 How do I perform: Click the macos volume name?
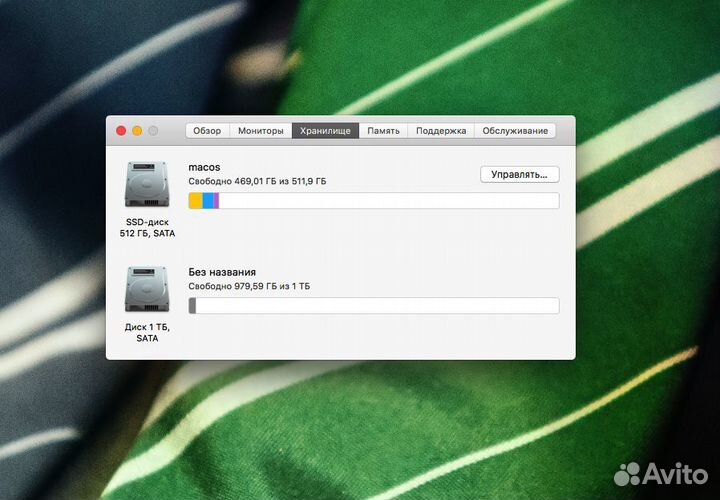point(204,167)
